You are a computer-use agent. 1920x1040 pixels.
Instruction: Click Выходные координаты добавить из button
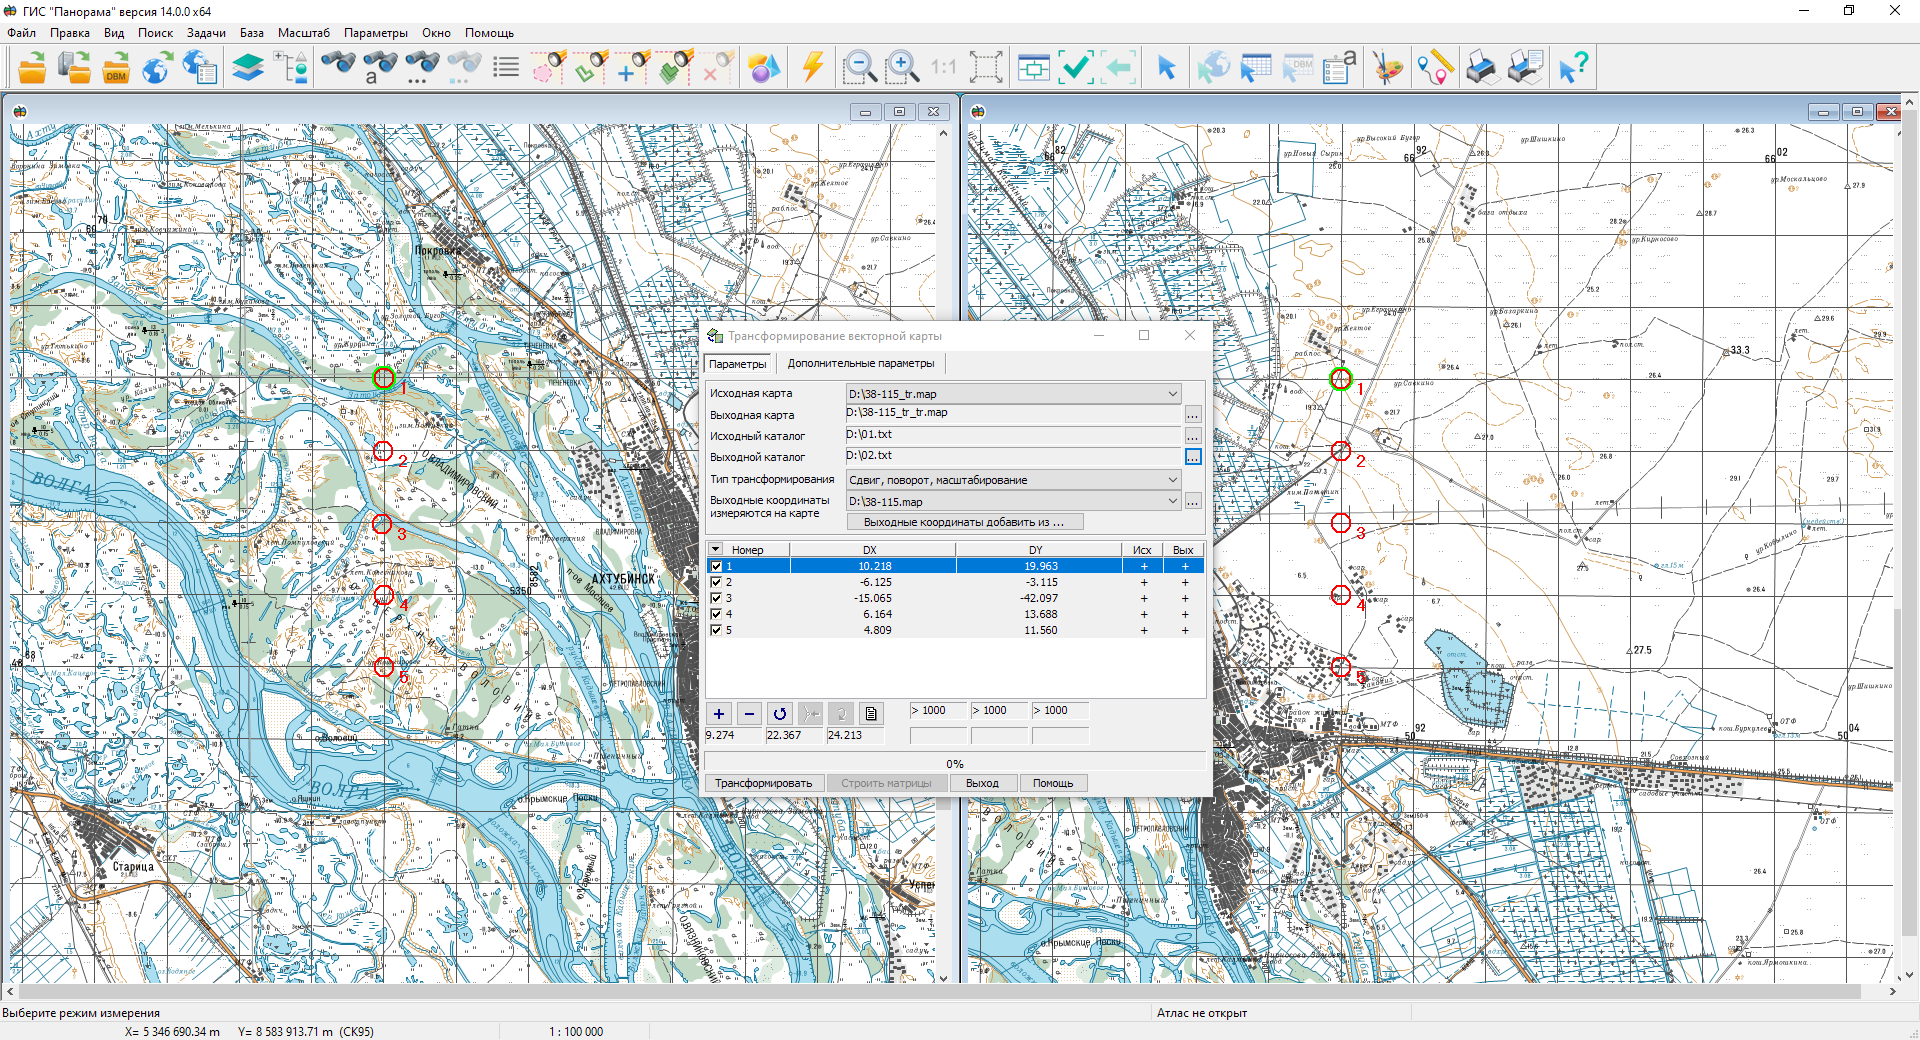(x=965, y=522)
